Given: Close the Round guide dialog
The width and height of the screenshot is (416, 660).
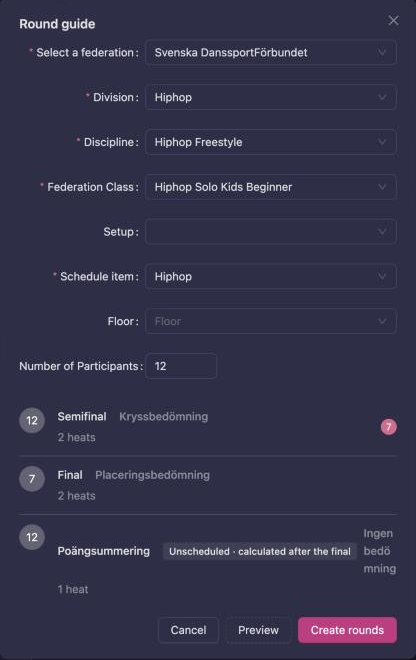Looking at the screenshot, I should [x=393, y=21].
